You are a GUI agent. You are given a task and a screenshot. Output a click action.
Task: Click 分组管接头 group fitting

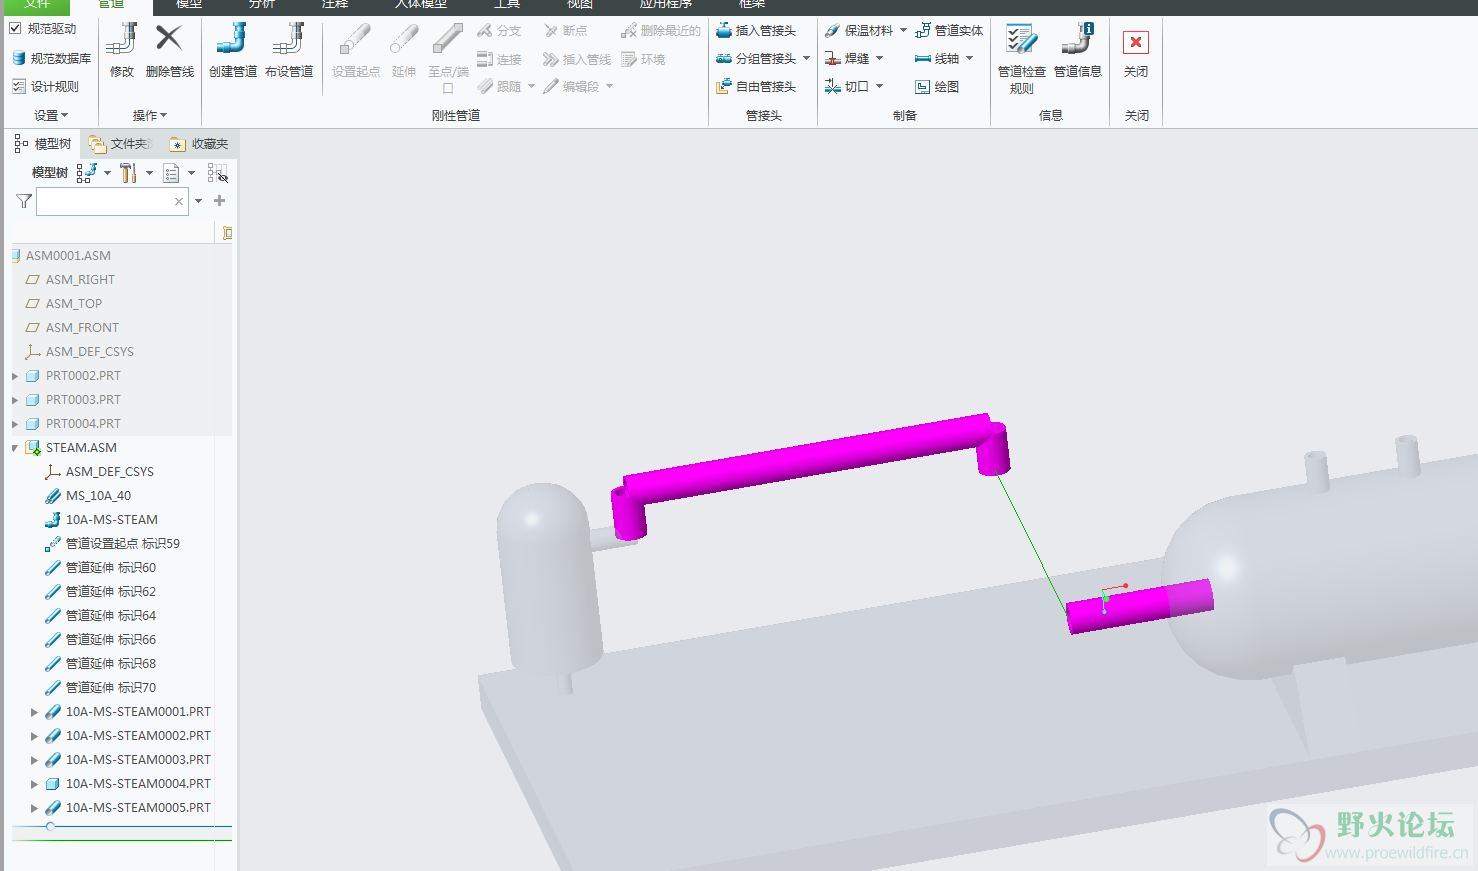[x=756, y=59]
